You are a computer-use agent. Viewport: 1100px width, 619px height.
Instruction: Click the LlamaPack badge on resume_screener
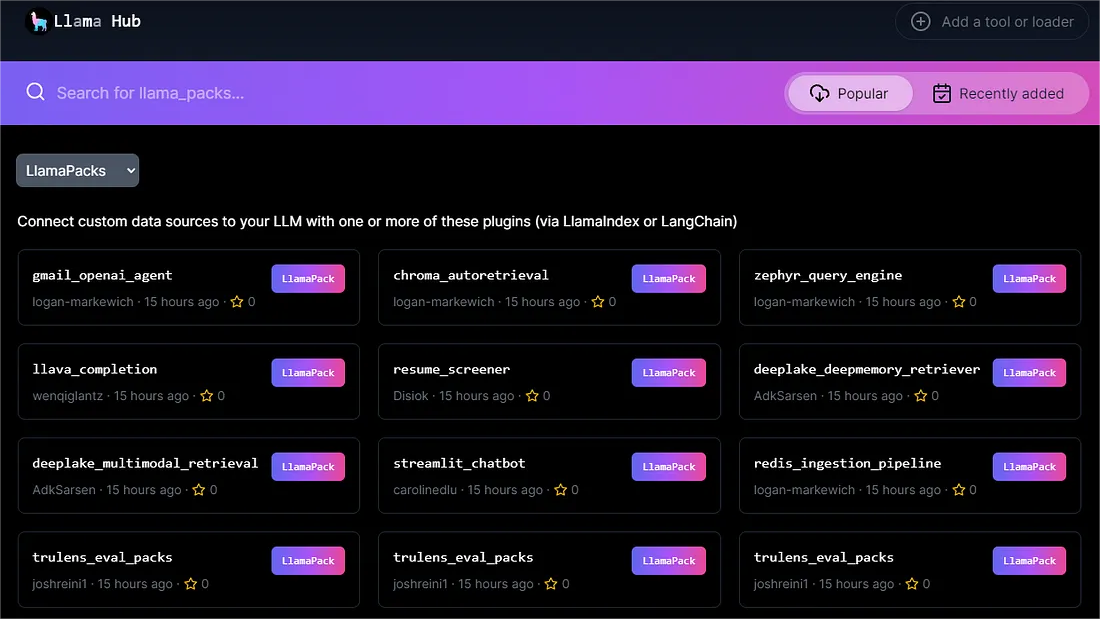(x=669, y=373)
